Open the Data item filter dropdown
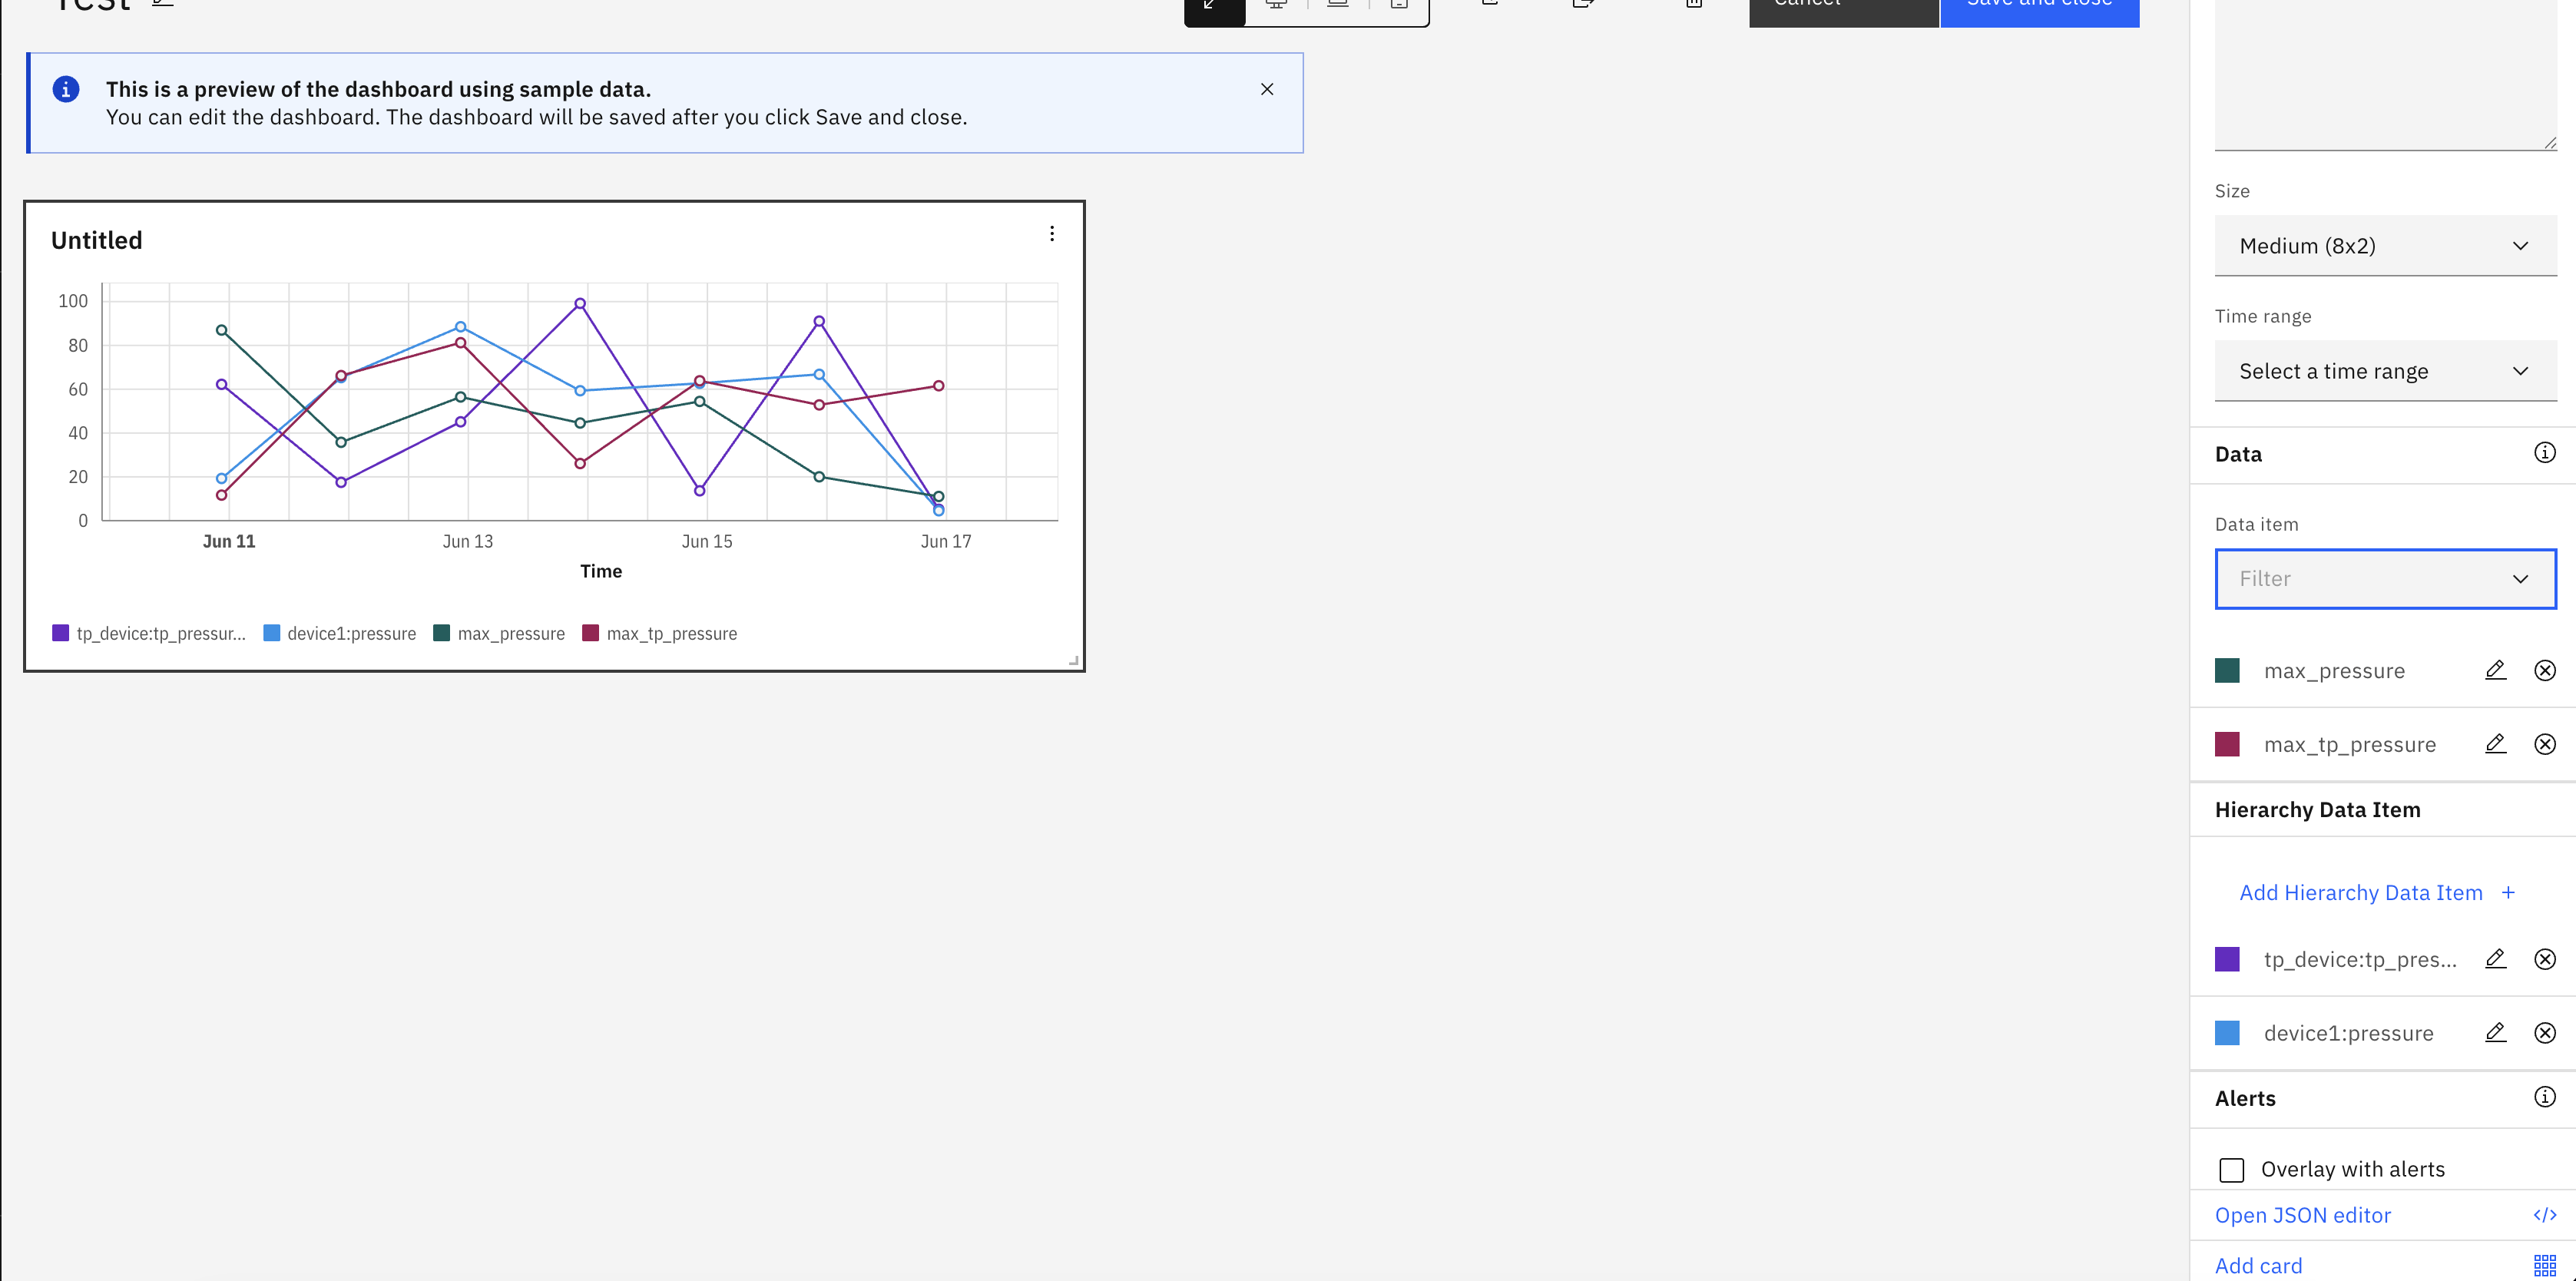 (x=2385, y=579)
